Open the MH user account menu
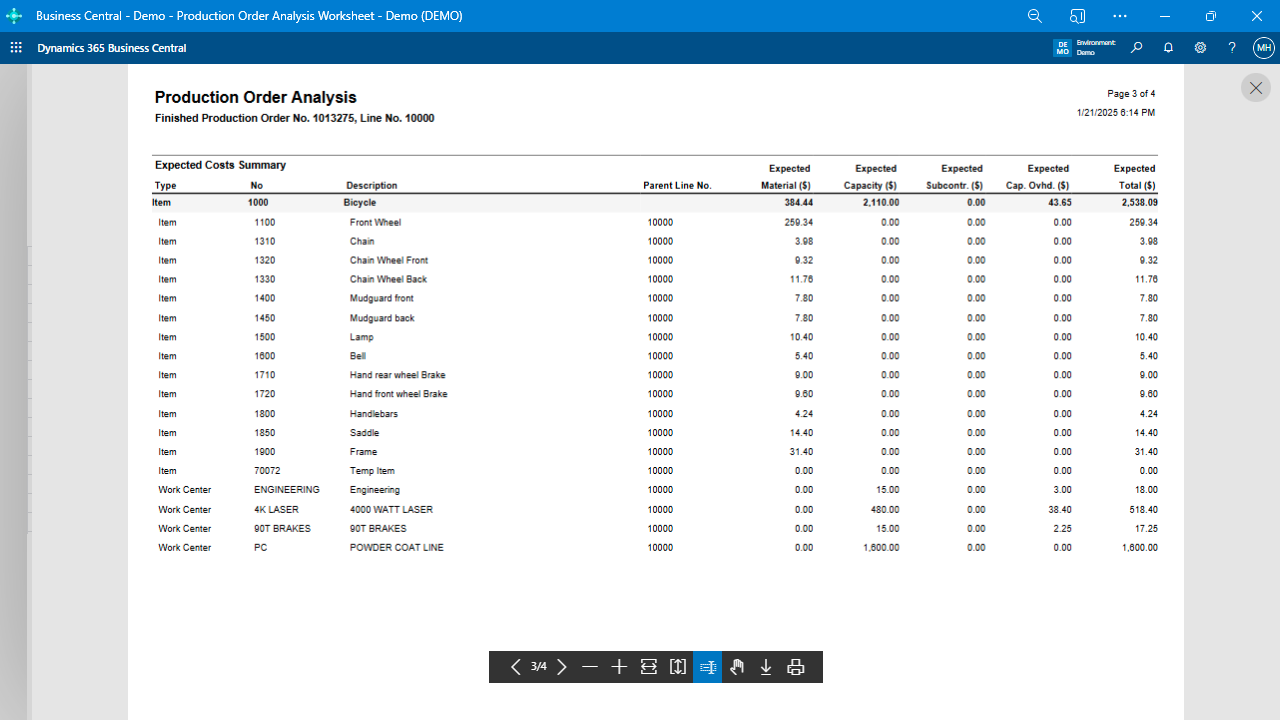This screenshot has width=1280, height=720. pos(1264,48)
